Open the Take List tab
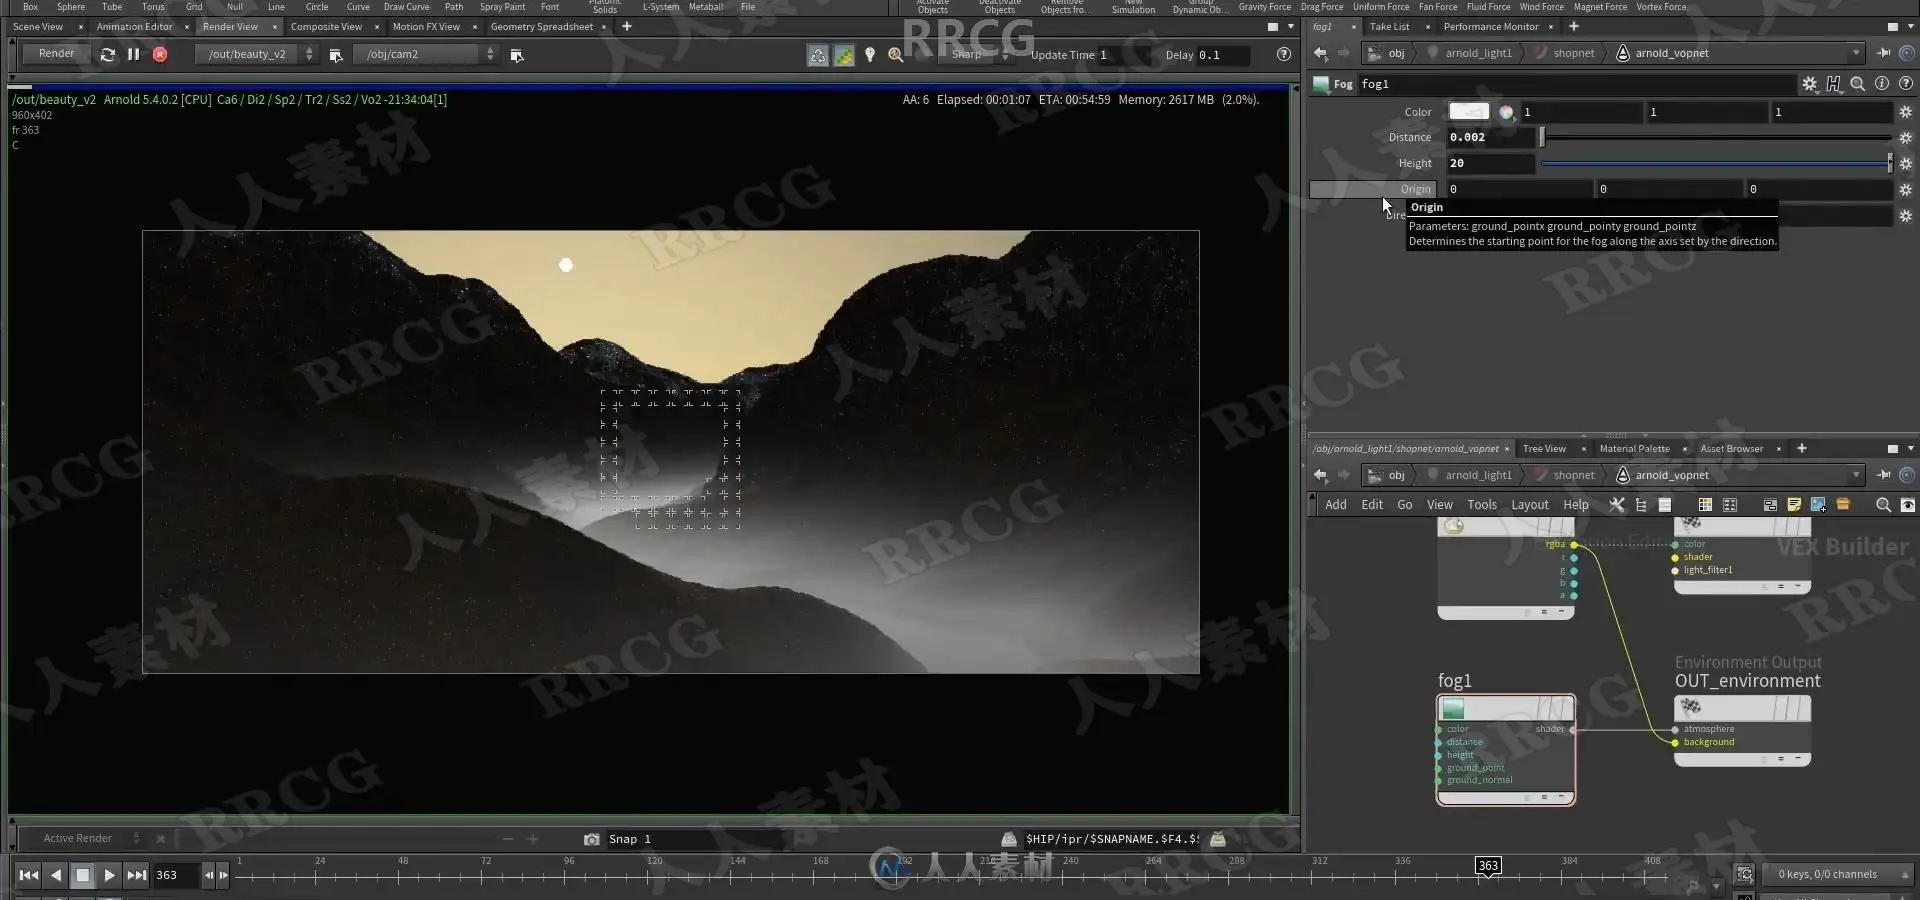Viewport: 1920px width, 900px height. [x=1389, y=27]
